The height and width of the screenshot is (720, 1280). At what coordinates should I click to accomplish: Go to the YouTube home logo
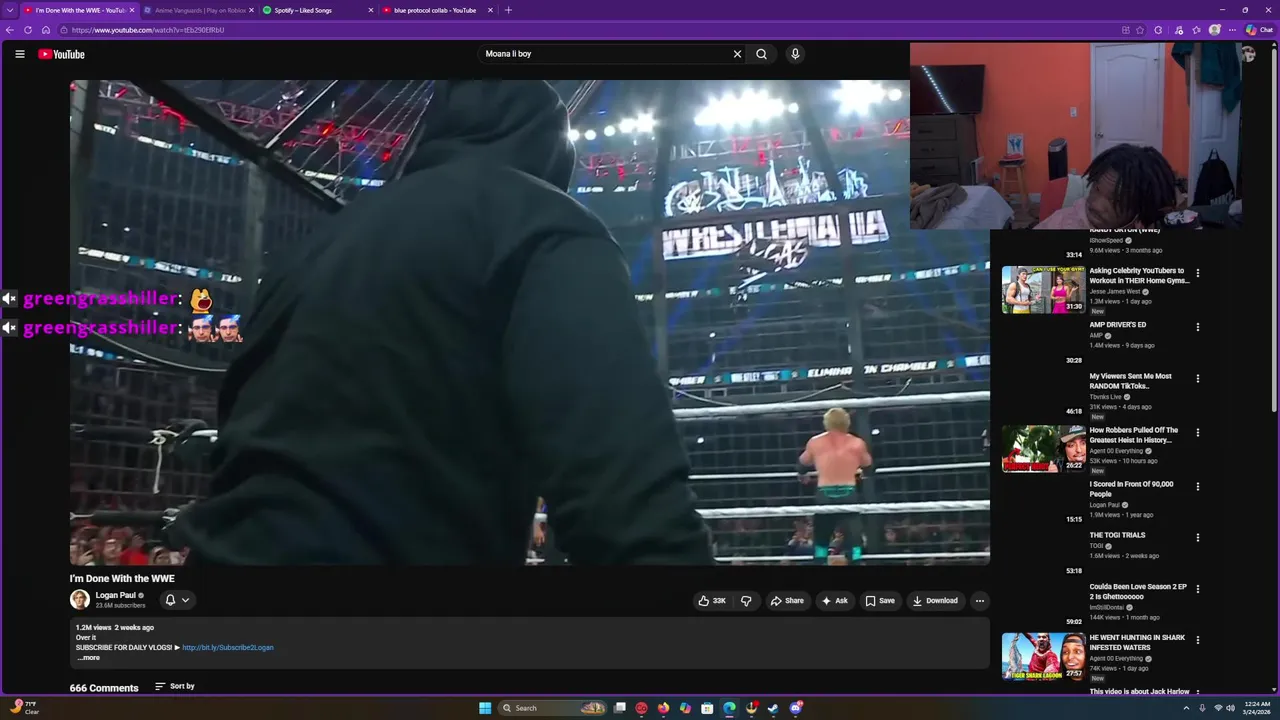pos(61,54)
